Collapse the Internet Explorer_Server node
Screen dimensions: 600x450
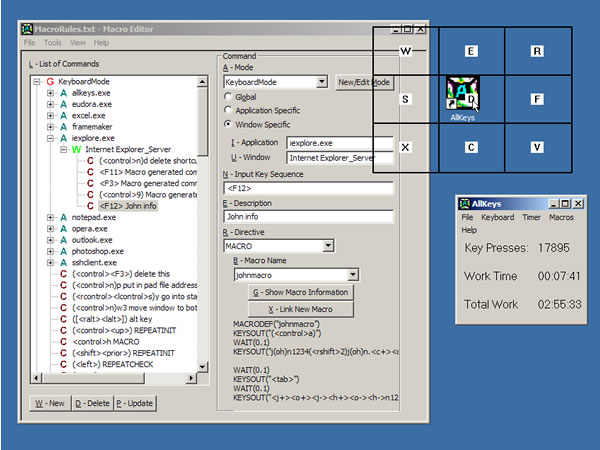[64, 149]
